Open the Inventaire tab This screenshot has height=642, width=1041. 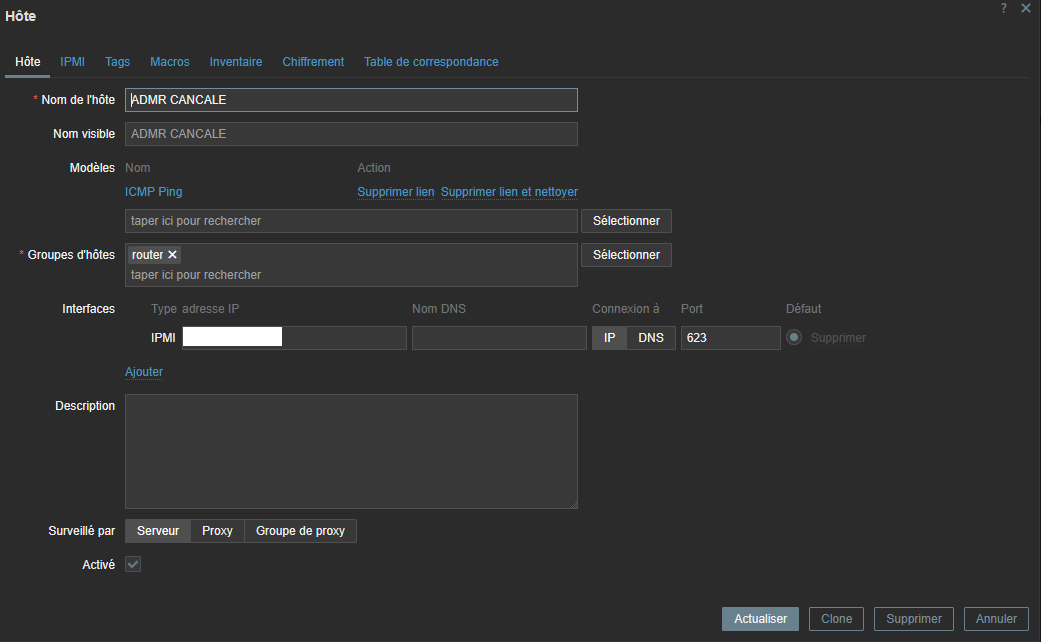(x=236, y=62)
